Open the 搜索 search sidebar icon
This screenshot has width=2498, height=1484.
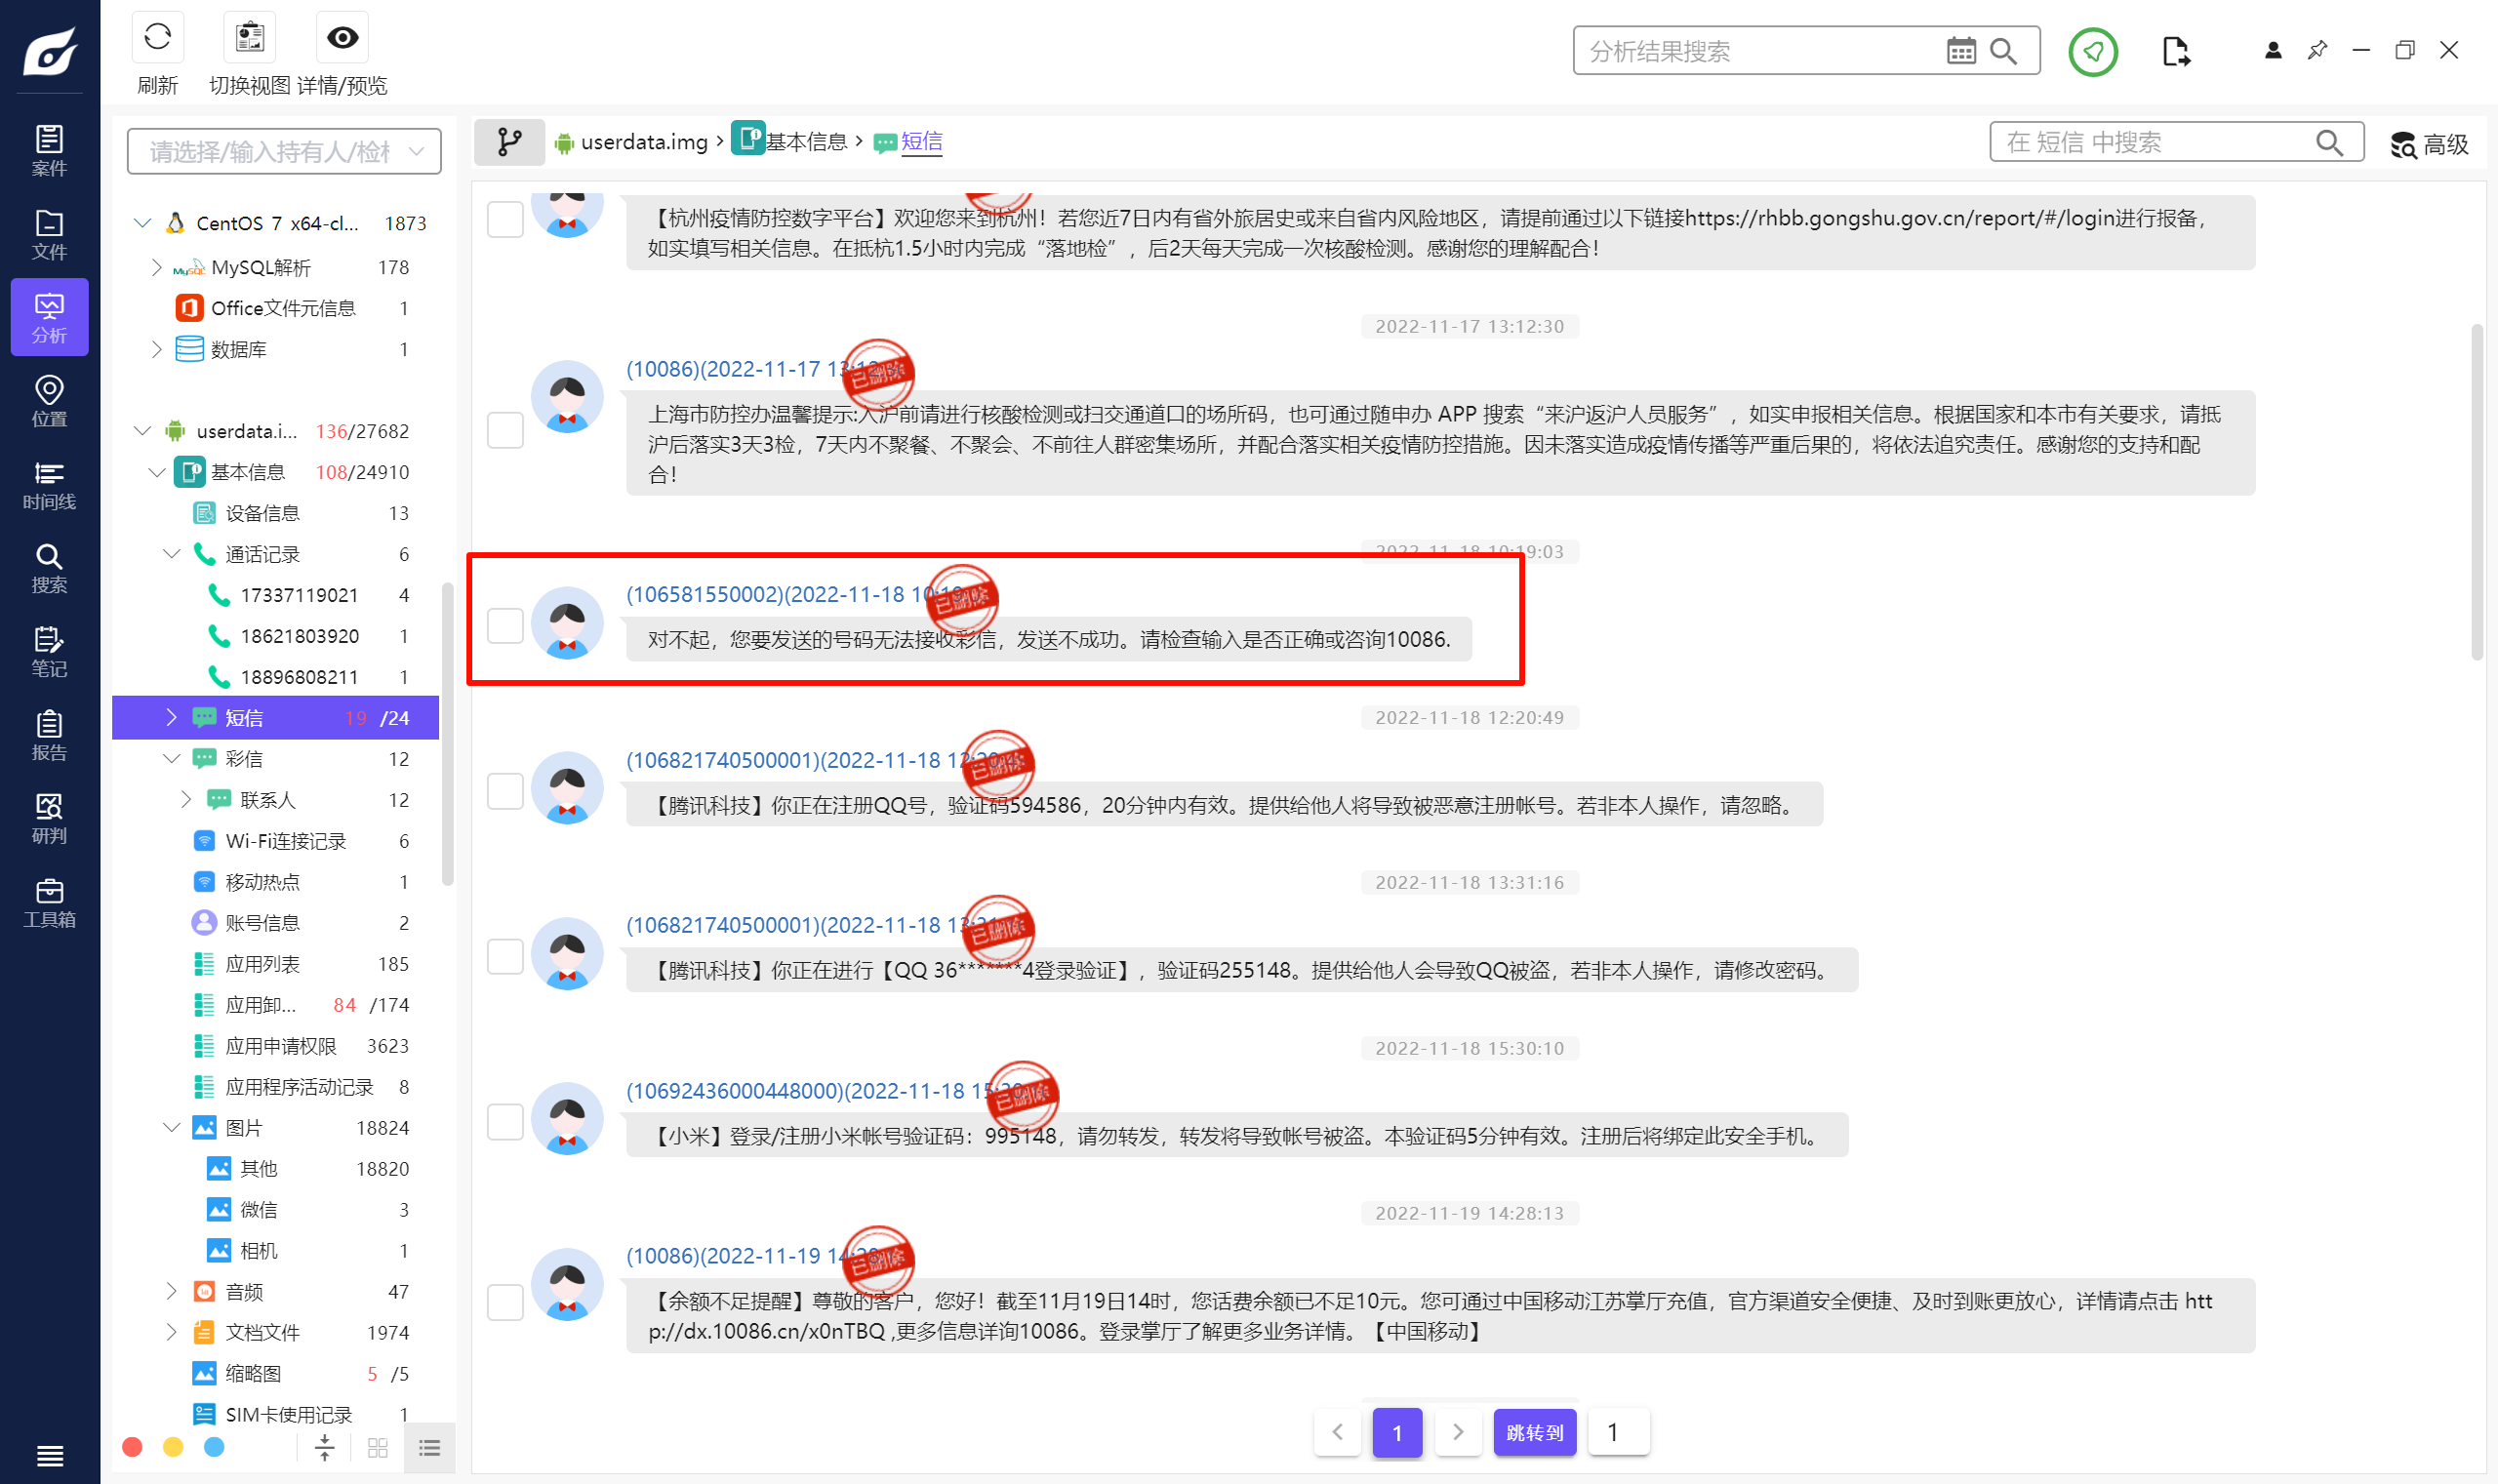pyautogui.click(x=49, y=568)
